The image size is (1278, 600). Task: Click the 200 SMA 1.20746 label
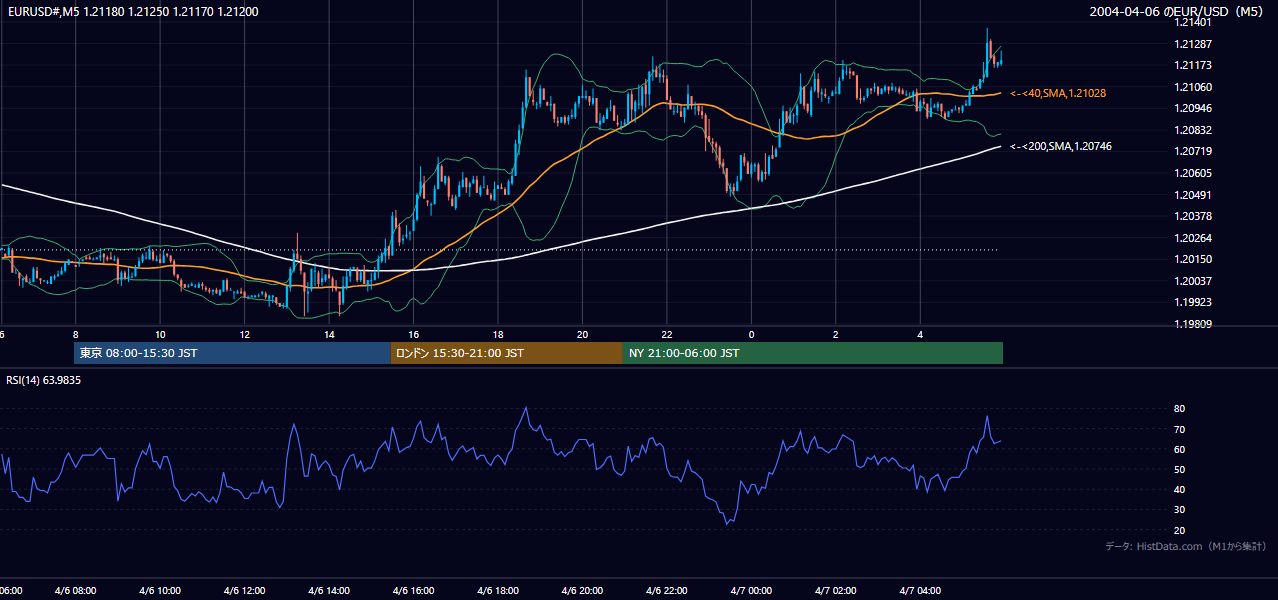(1061, 146)
